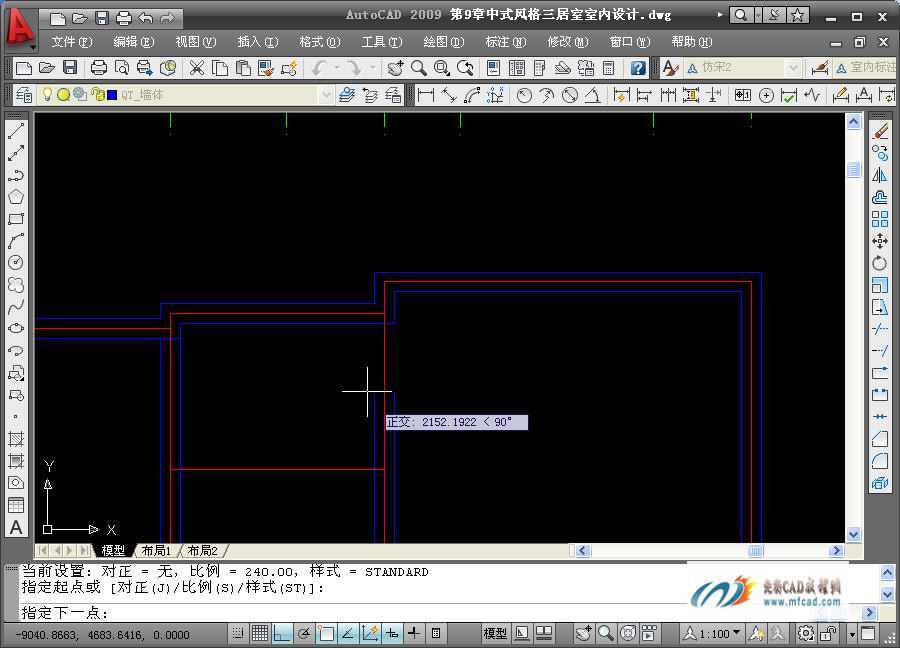Click the Favorites star button in title bar
The width and height of the screenshot is (900, 648).
797,15
